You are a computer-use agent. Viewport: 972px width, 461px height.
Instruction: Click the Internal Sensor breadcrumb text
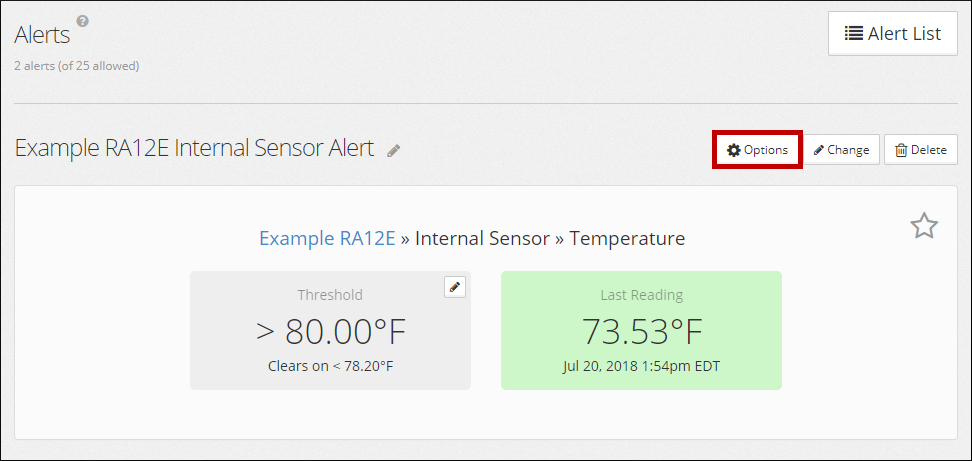[x=482, y=238]
